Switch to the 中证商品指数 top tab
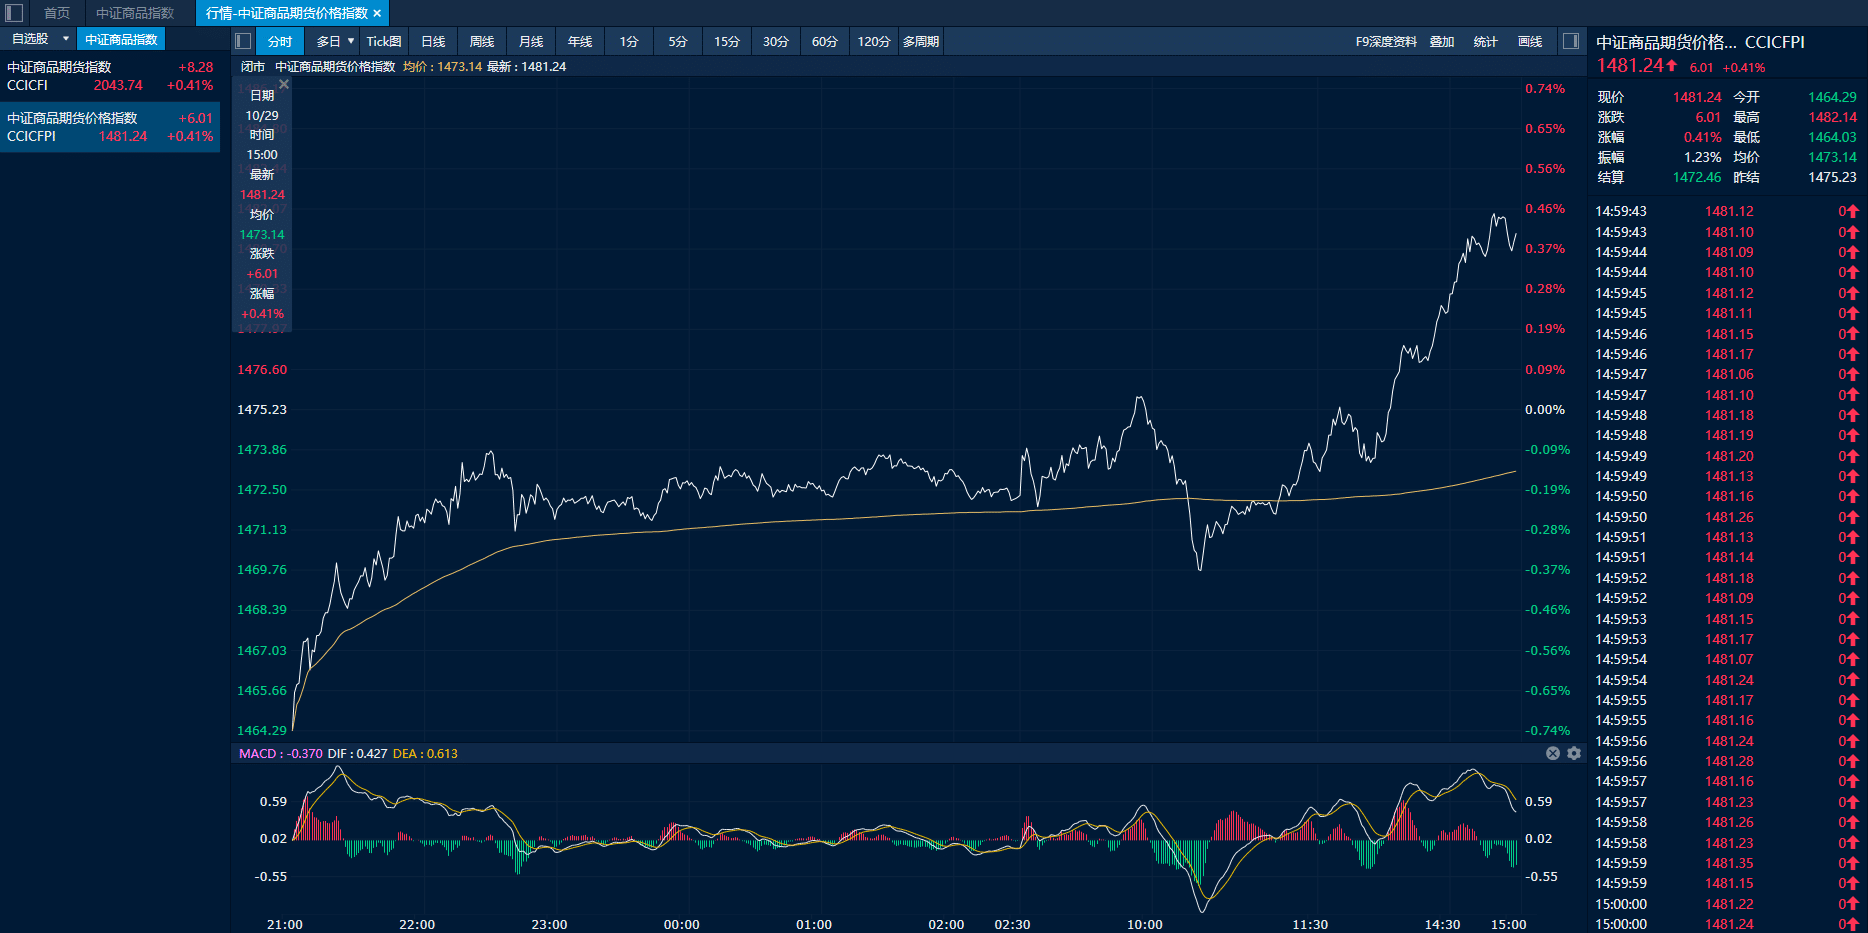The width and height of the screenshot is (1868, 933). tap(135, 13)
